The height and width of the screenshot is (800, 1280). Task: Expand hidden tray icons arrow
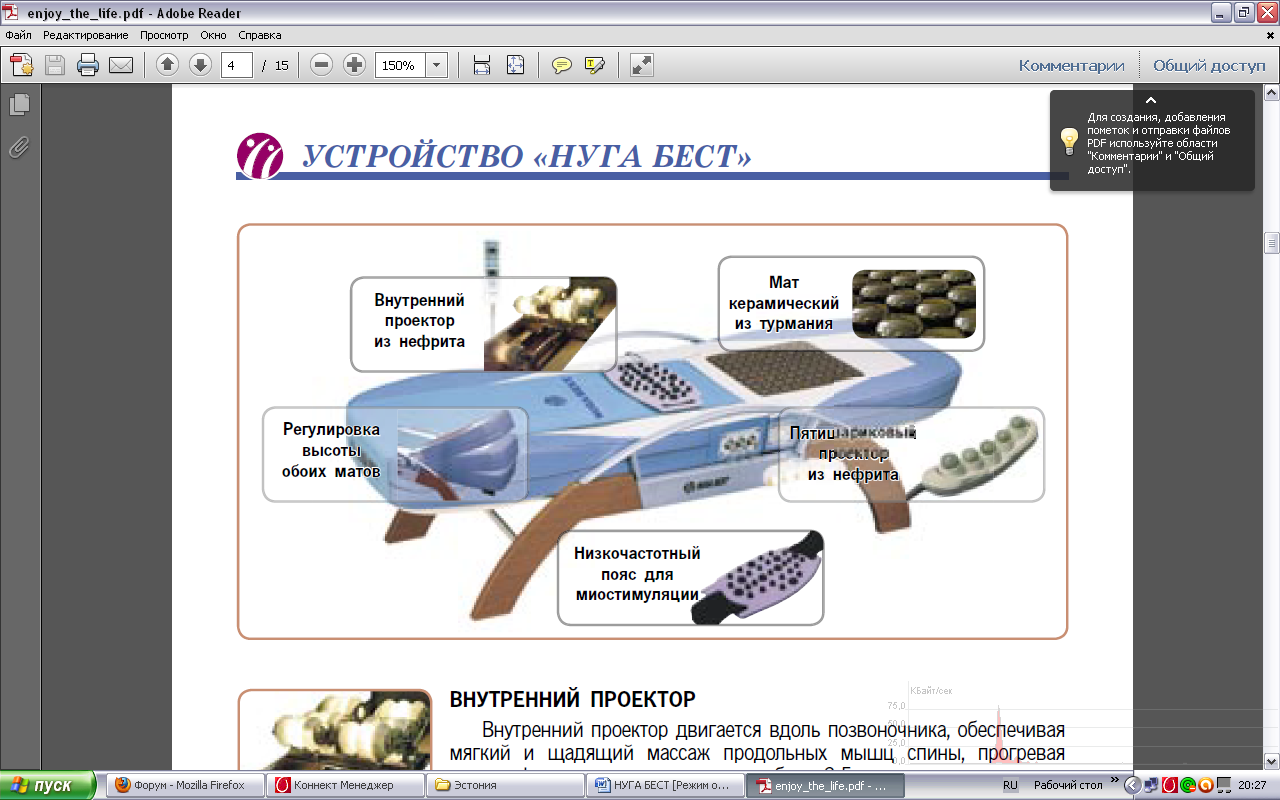(x=1133, y=785)
